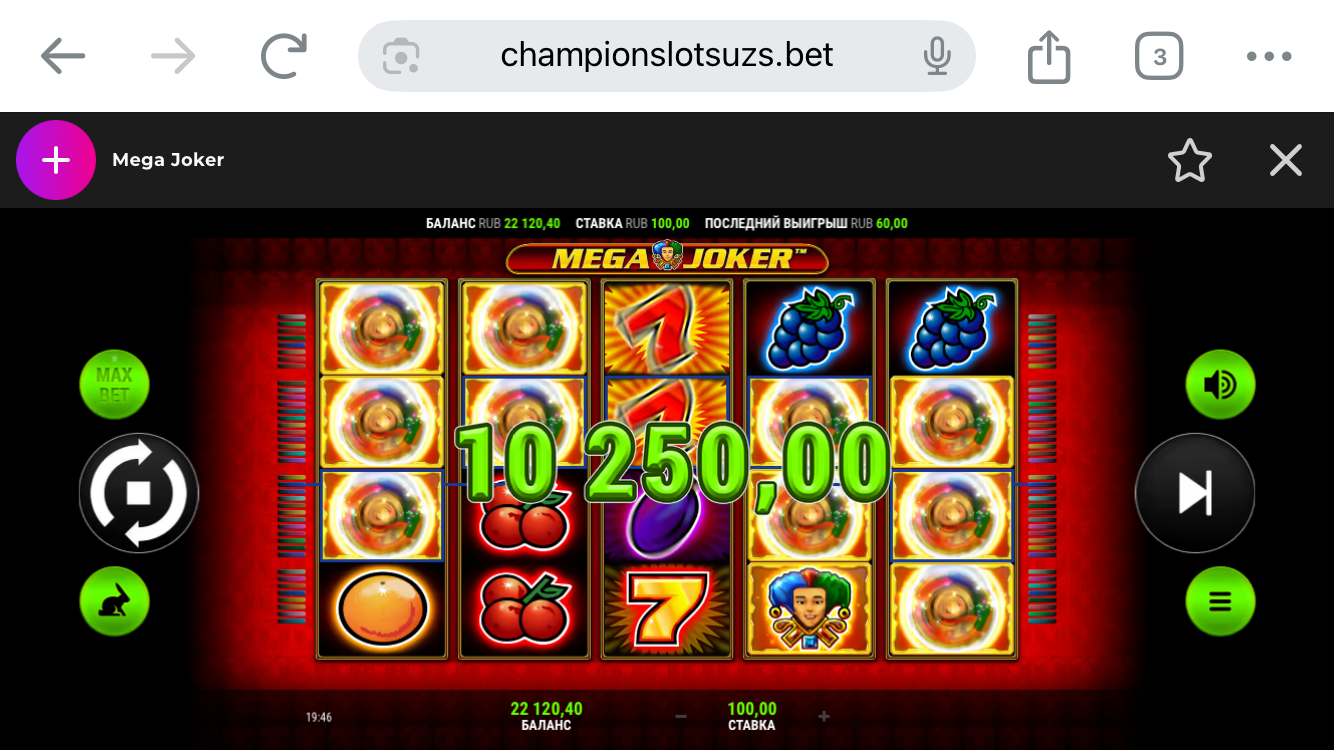The width and height of the screenshot is (1334, 750).
Task: Reload the page with the refresh icon
Action: 284,56
